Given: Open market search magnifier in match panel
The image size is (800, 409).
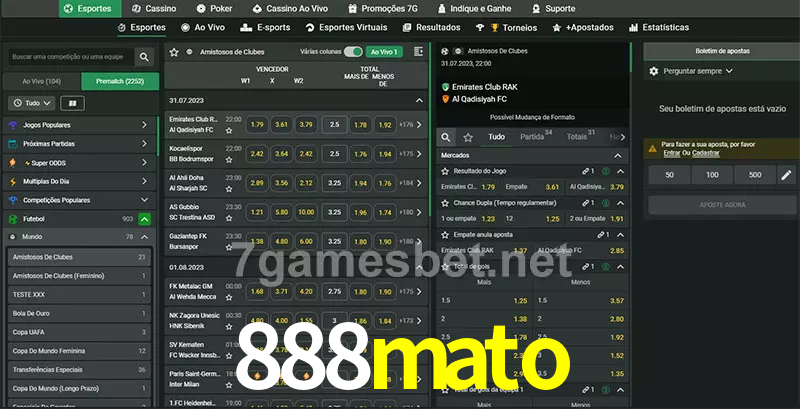Looking at the screenshot, I should (x=446, y=137).
